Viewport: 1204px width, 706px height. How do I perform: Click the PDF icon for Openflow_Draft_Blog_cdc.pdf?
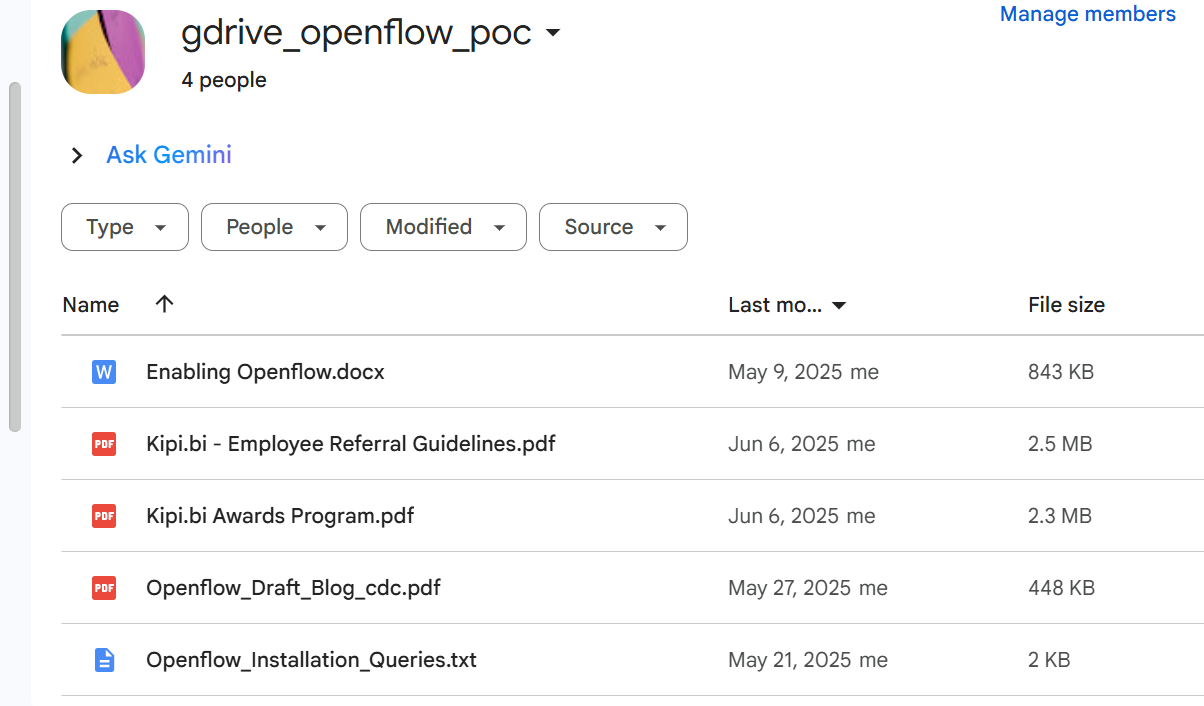point(104,588)
